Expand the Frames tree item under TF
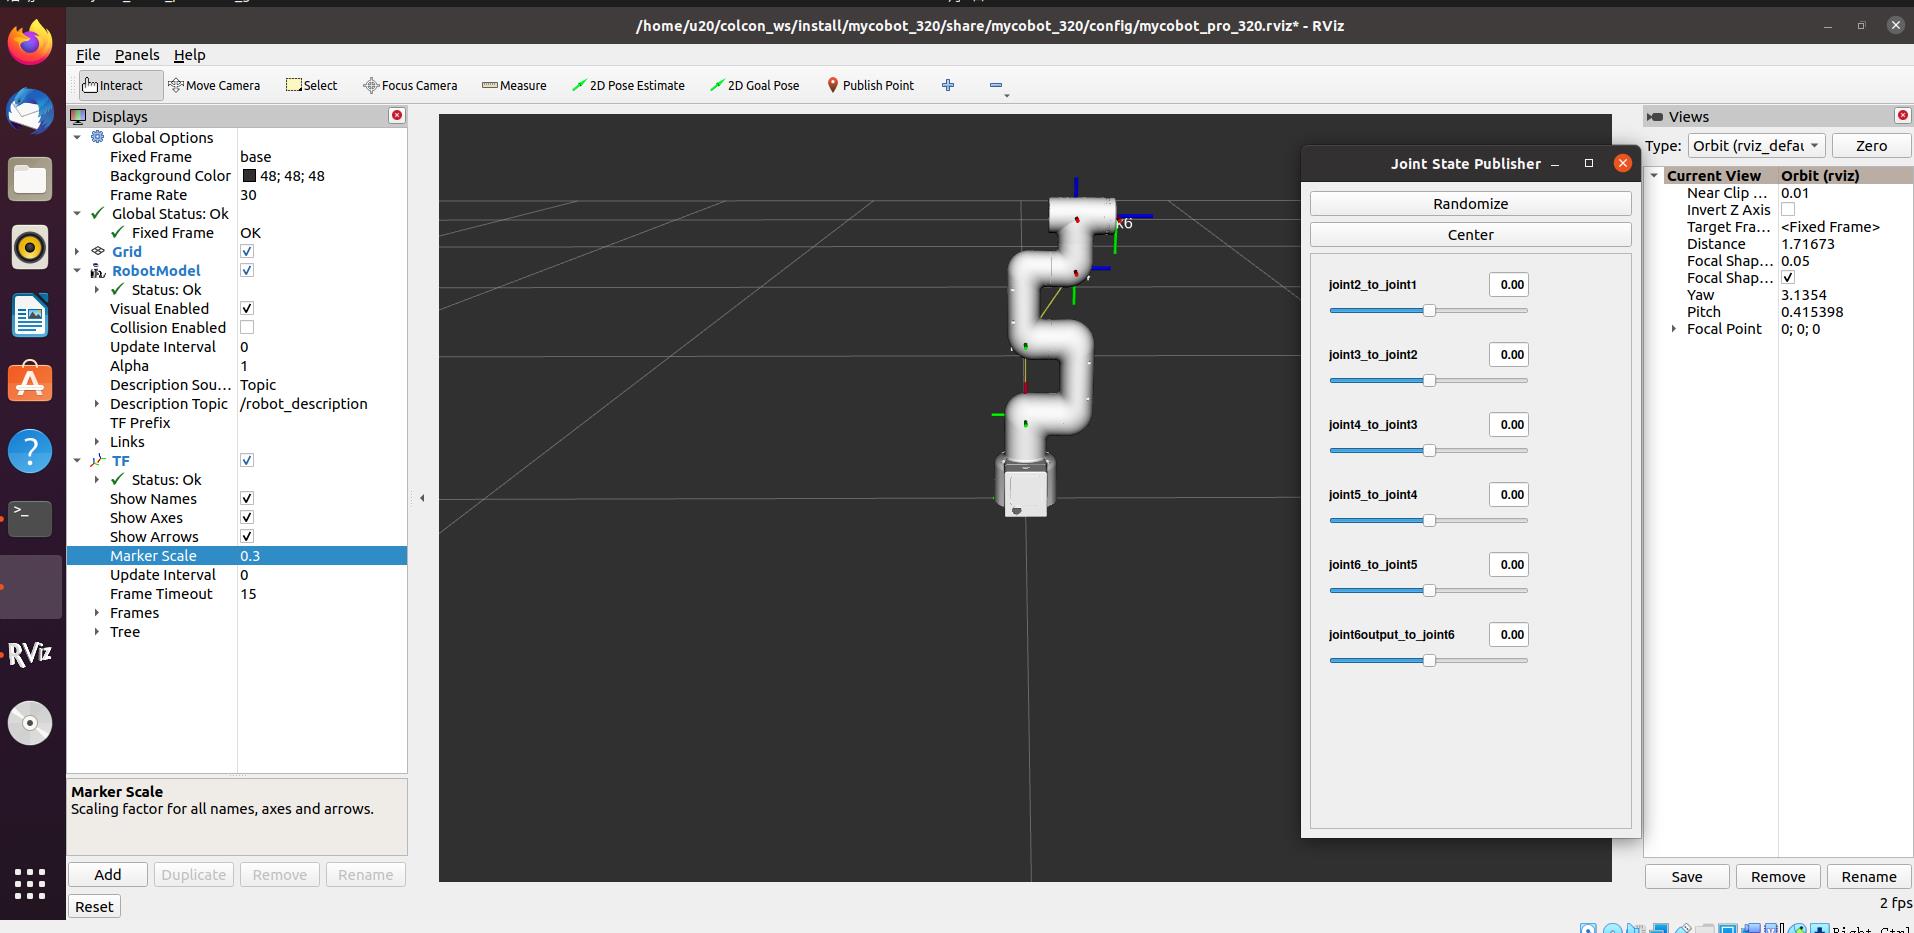The width and height of the screenshot is (1914, 933). click(97, 613)
